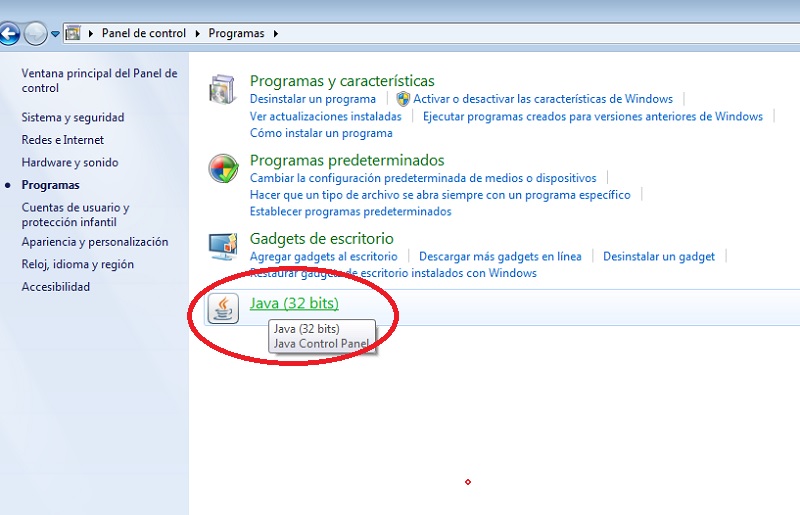
Task: Click Panel de control breadcrumb
Action: click(x=143, y=33)
